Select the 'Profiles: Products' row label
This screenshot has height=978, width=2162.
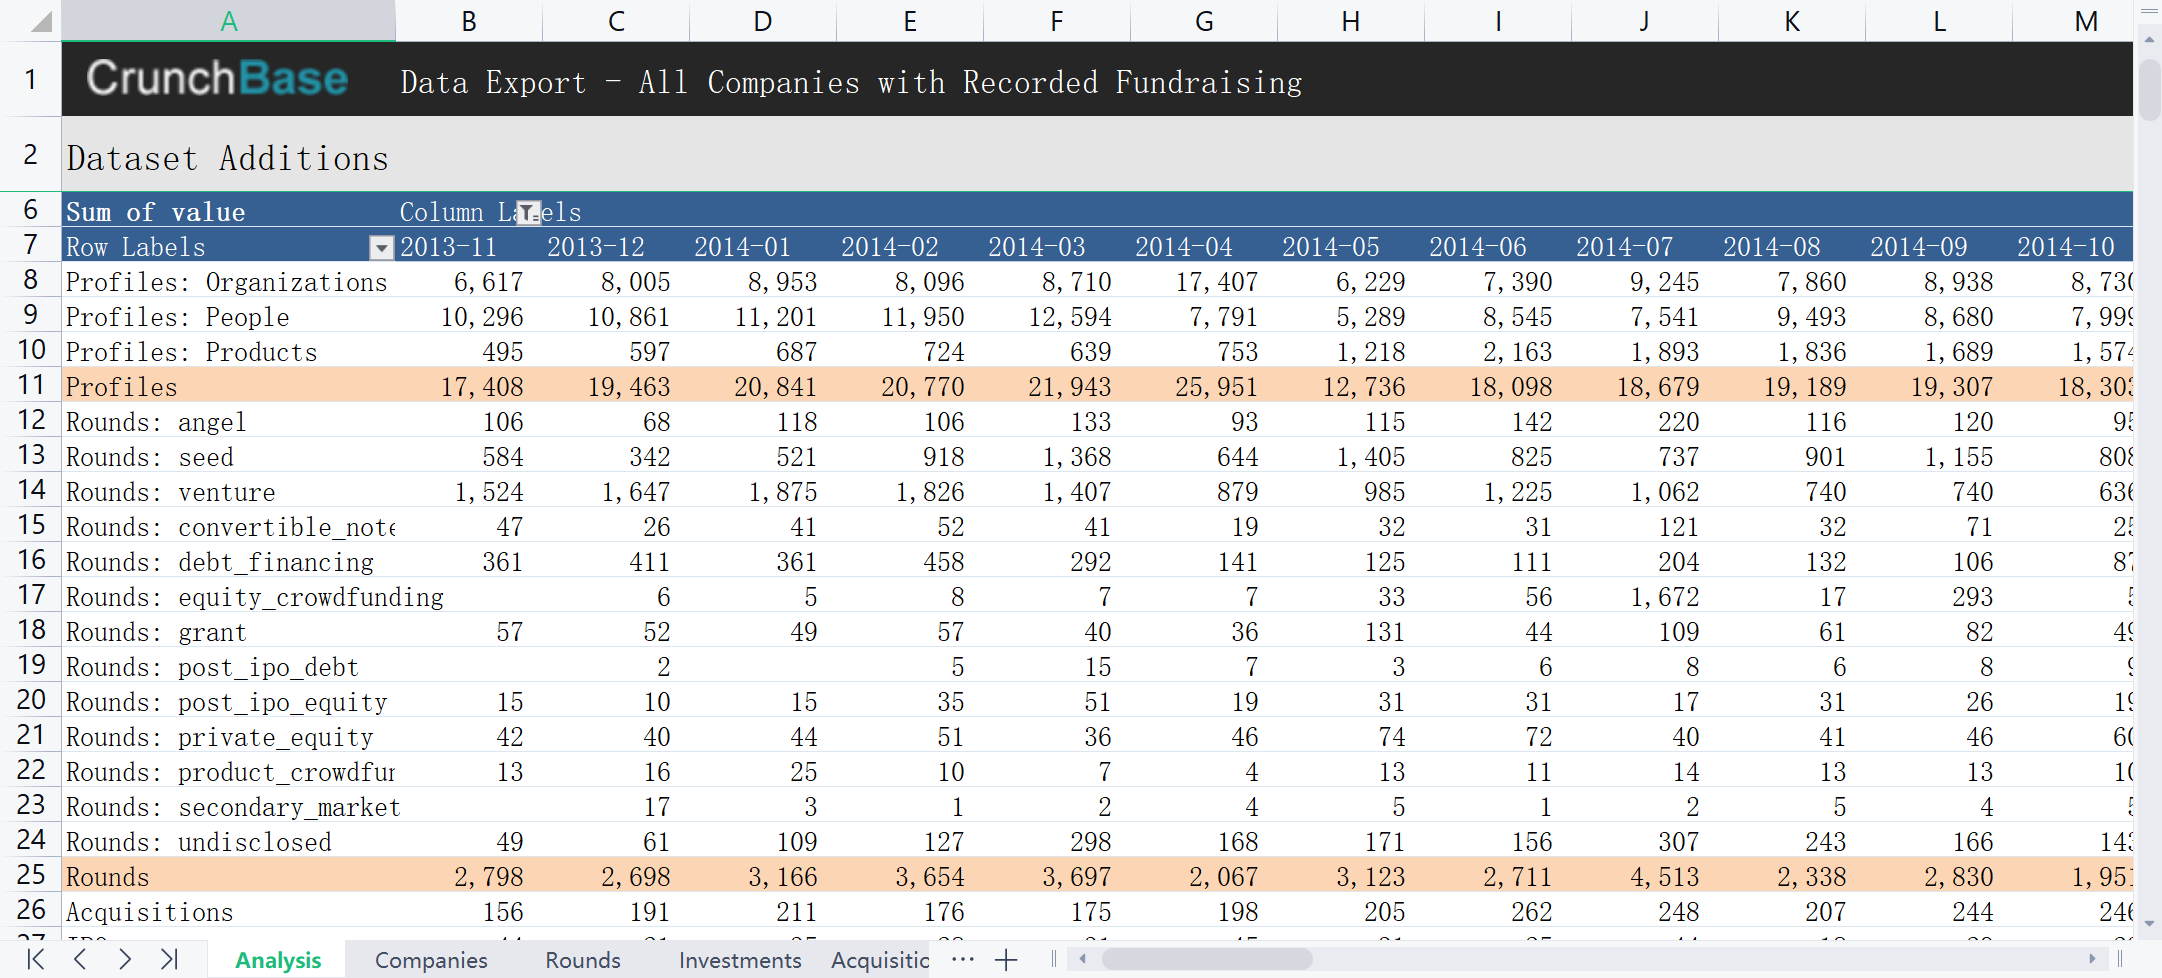point(229,352)
